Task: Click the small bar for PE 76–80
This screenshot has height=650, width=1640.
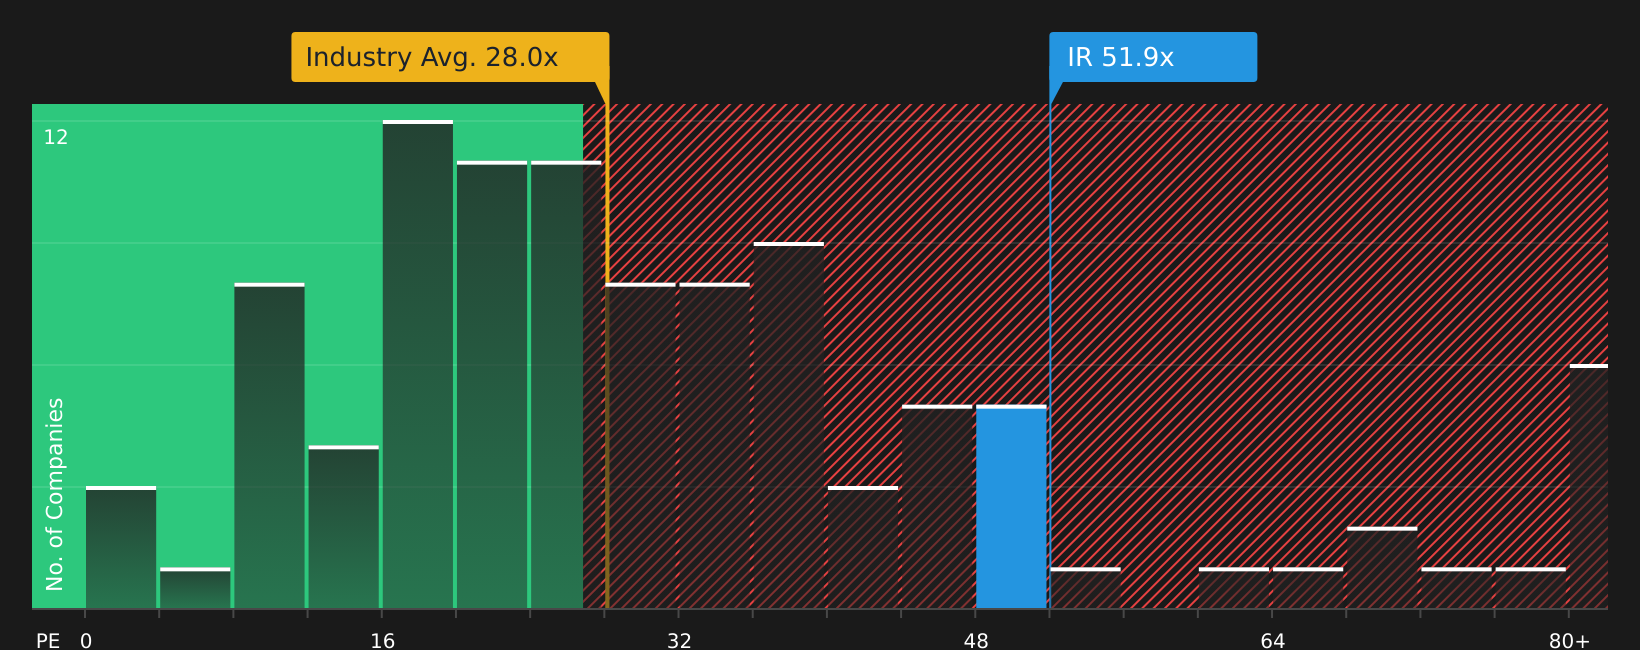Action: coord(1530,588)
